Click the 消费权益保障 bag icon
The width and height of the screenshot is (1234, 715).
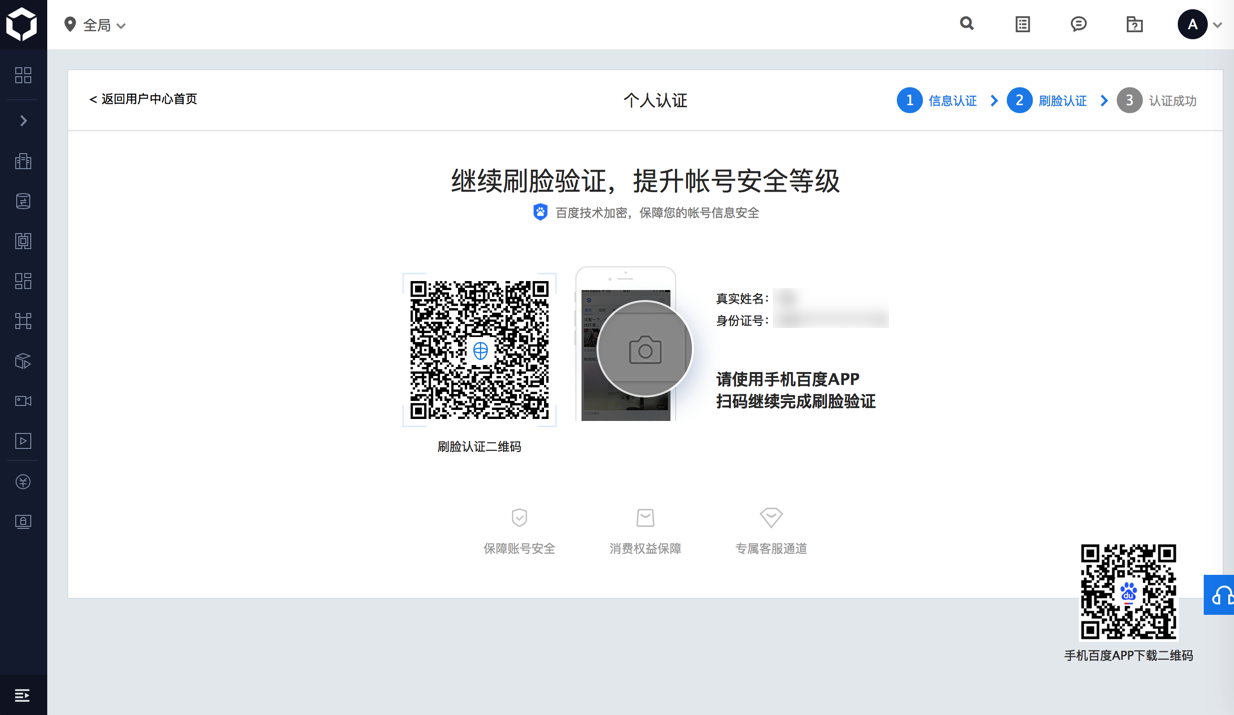tap(645, 517)
